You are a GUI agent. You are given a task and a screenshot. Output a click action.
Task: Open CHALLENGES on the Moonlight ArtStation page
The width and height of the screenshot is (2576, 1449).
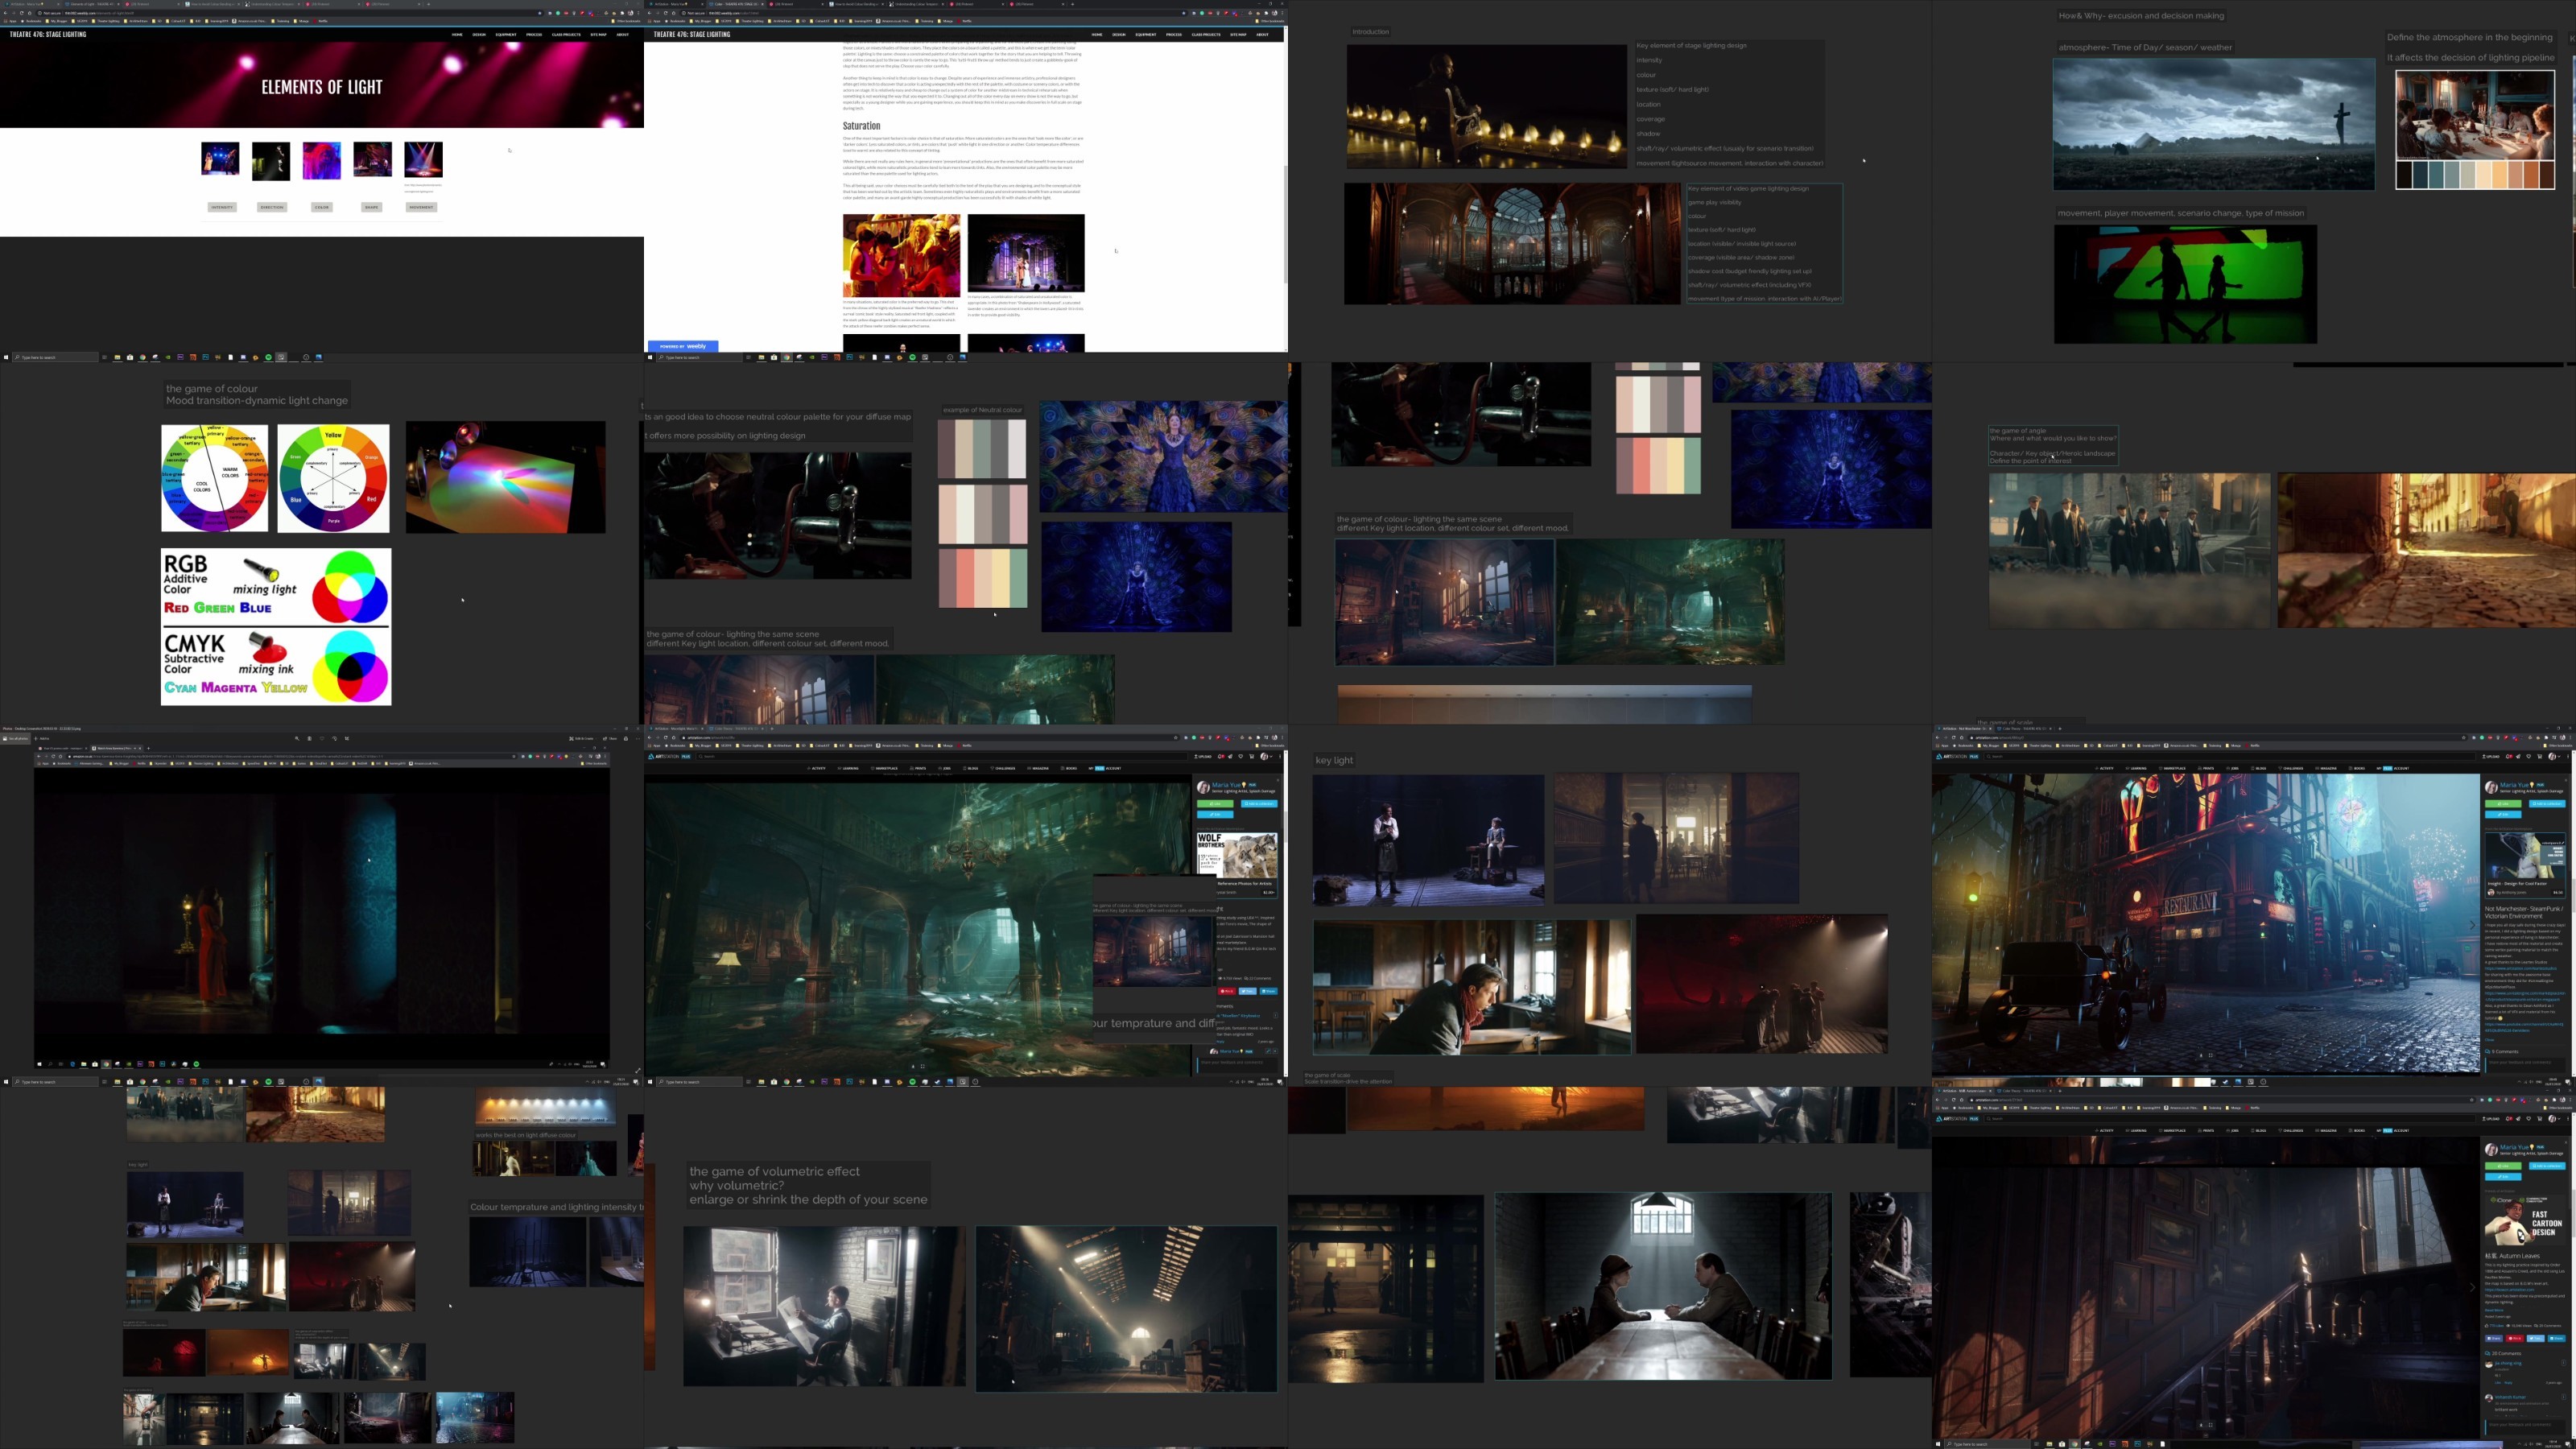click(x=1005, y=768)
